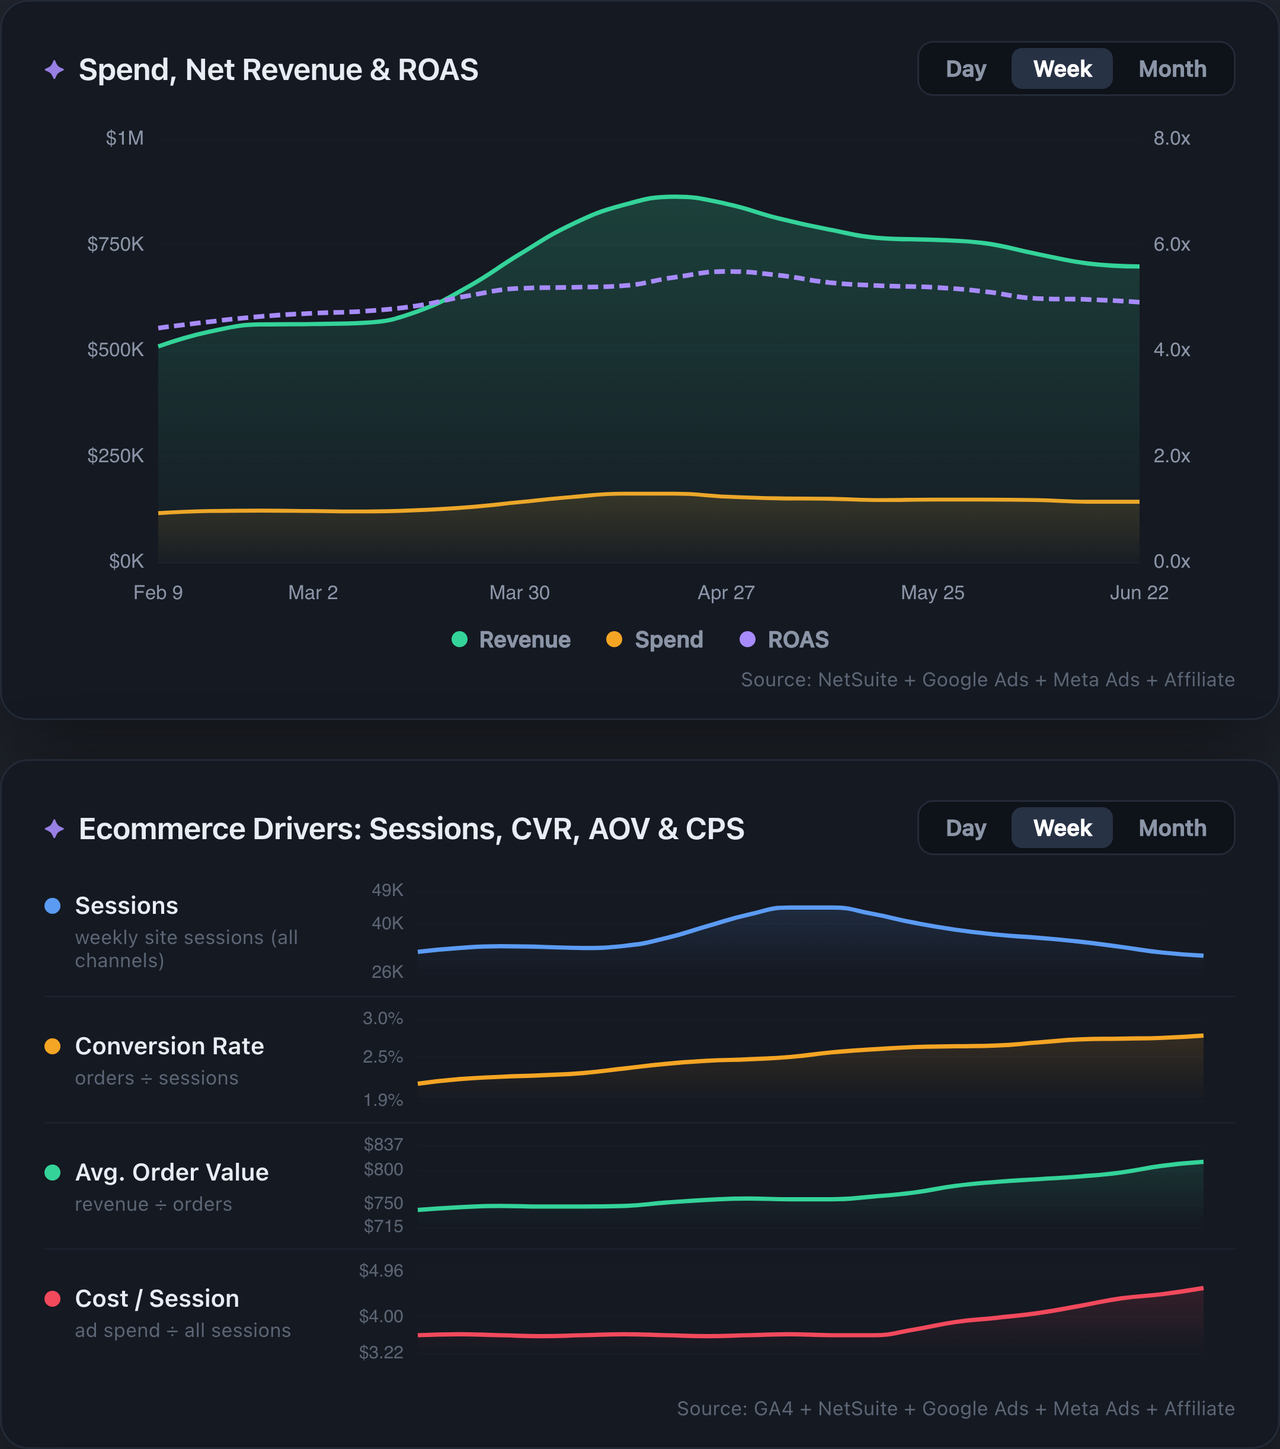This screenshot has height=1449, width=1280.
Task: Click the green Avg. Order Value dot
Action: click(53, 1172)
